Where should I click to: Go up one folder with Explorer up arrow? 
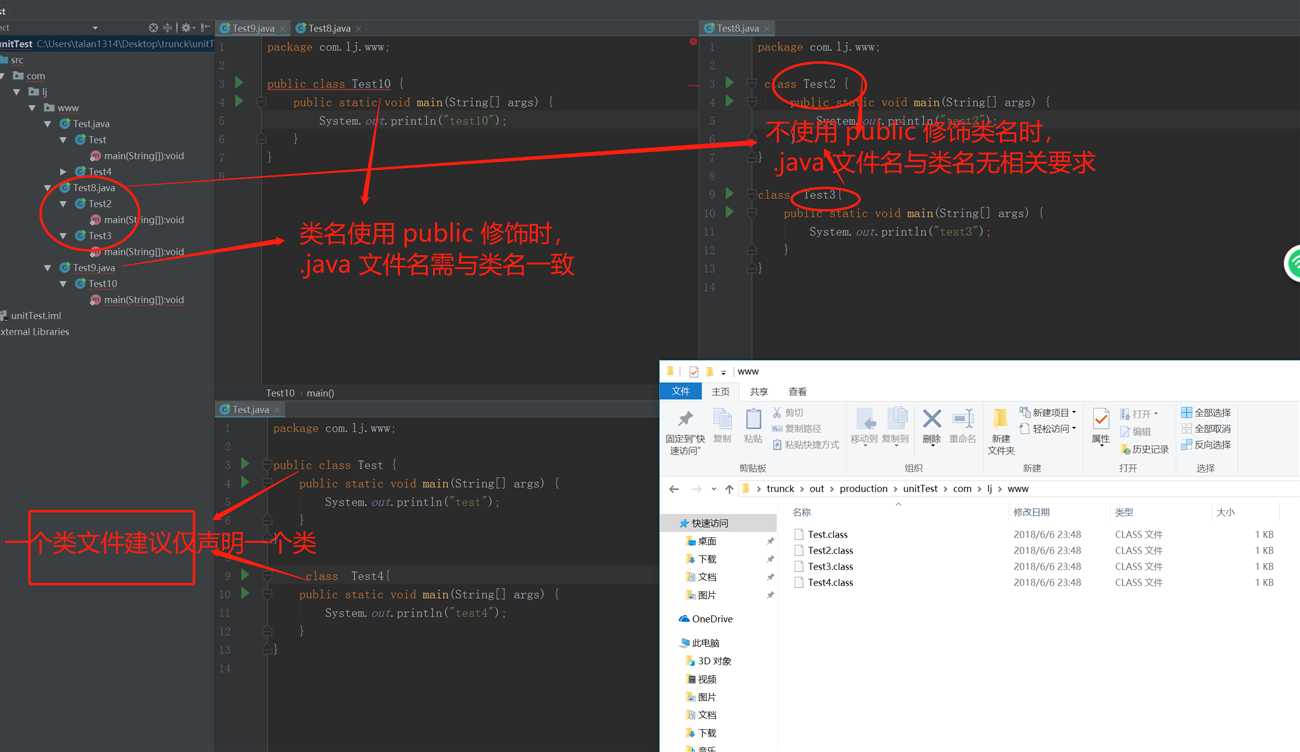pos(729,489)
